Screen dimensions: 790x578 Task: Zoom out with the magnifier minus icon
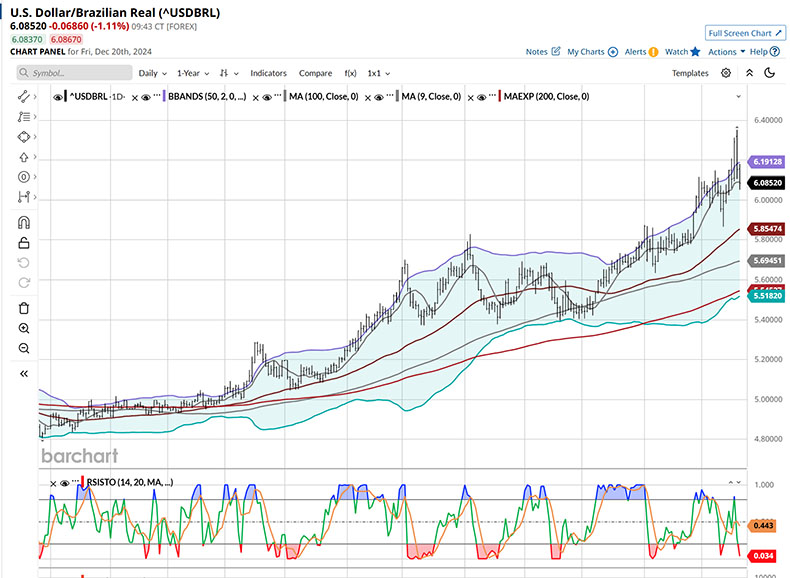pyautogui.click(x=24, y=348)
